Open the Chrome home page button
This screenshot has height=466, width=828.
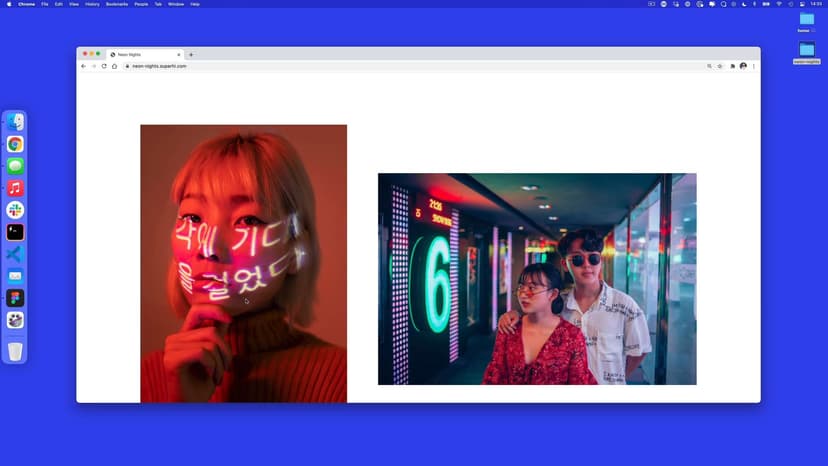pos(114,66)
